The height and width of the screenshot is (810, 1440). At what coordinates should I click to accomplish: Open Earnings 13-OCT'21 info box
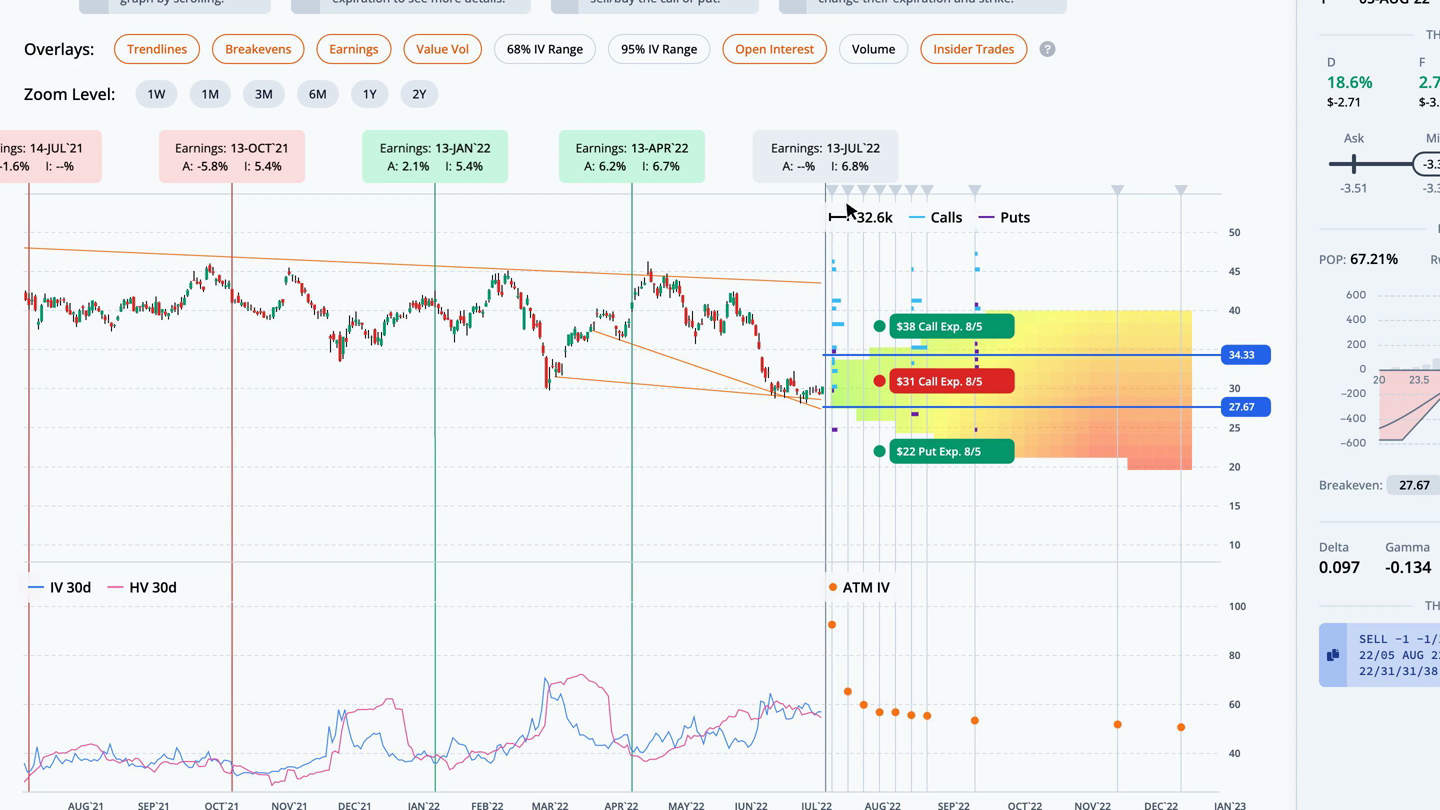[232, 157]
